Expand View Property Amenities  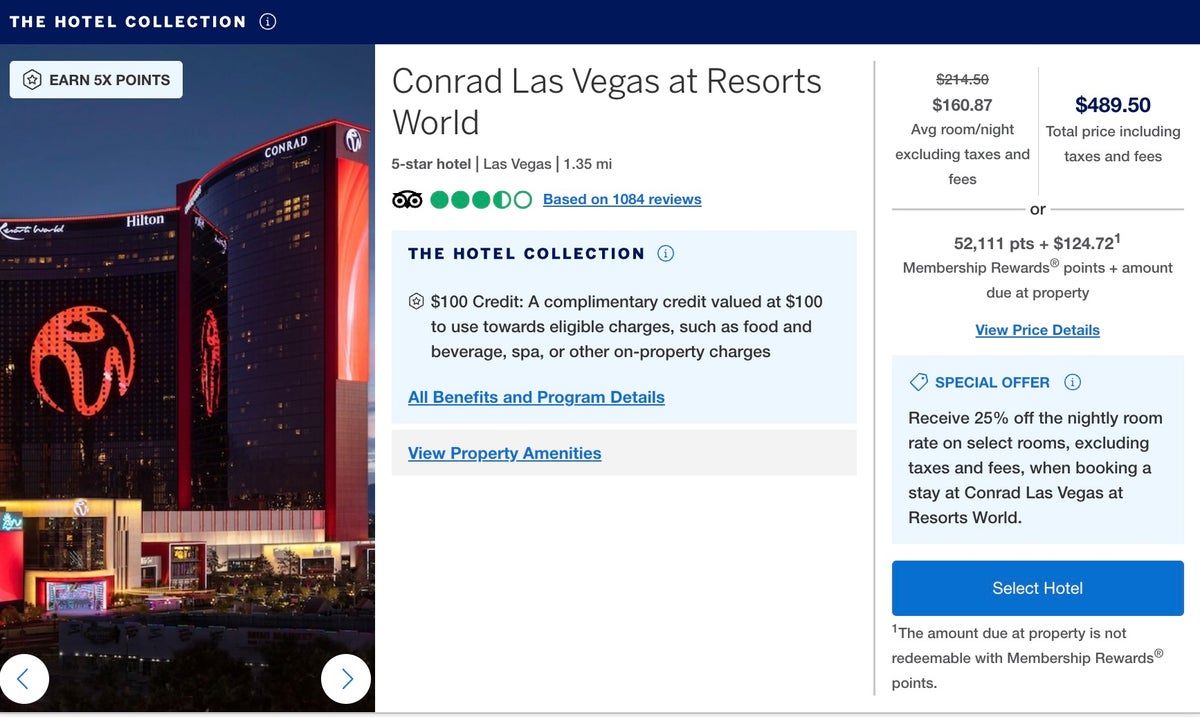tap(504, 453)
